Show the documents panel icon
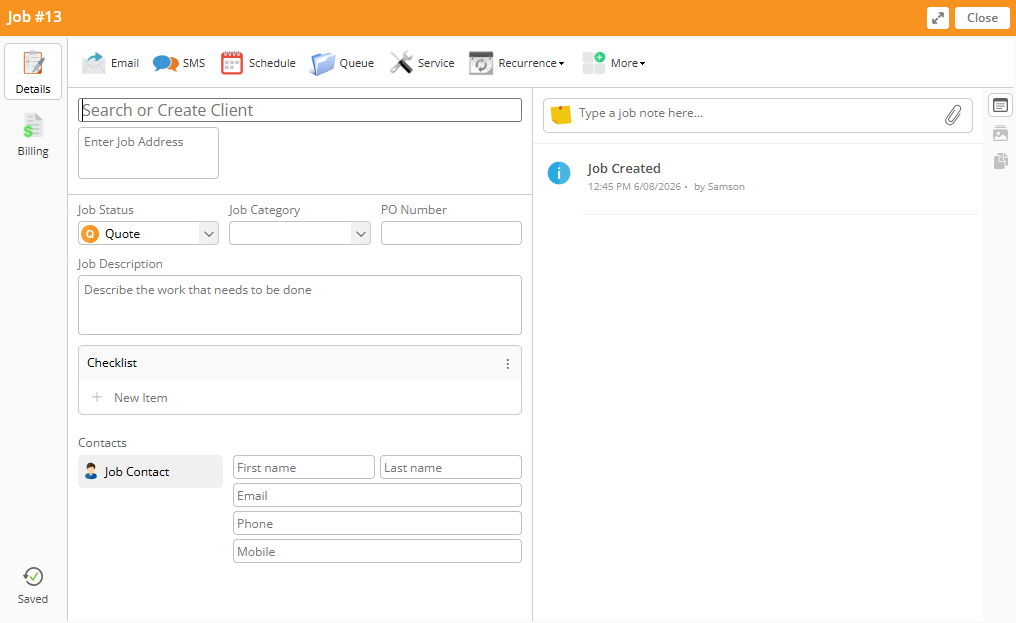The width and height of the screenshot is (1016, 623). [x=1000, y=161]
